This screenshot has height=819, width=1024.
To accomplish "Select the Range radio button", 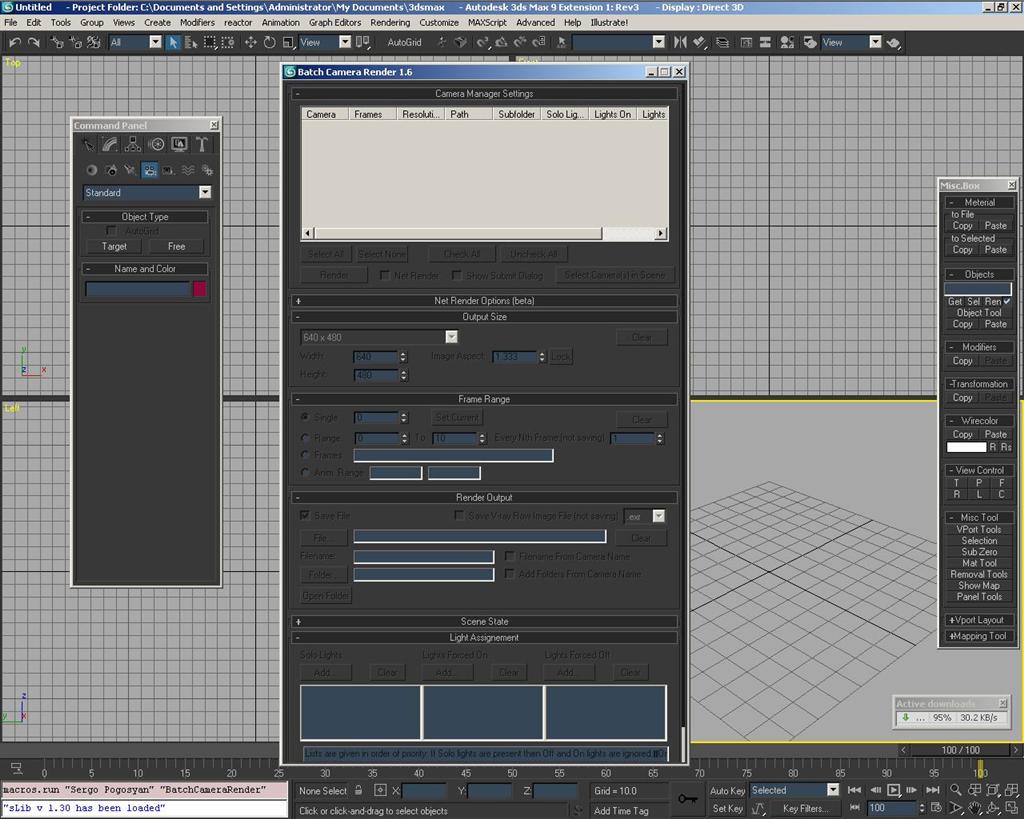I will coord(304,438).
